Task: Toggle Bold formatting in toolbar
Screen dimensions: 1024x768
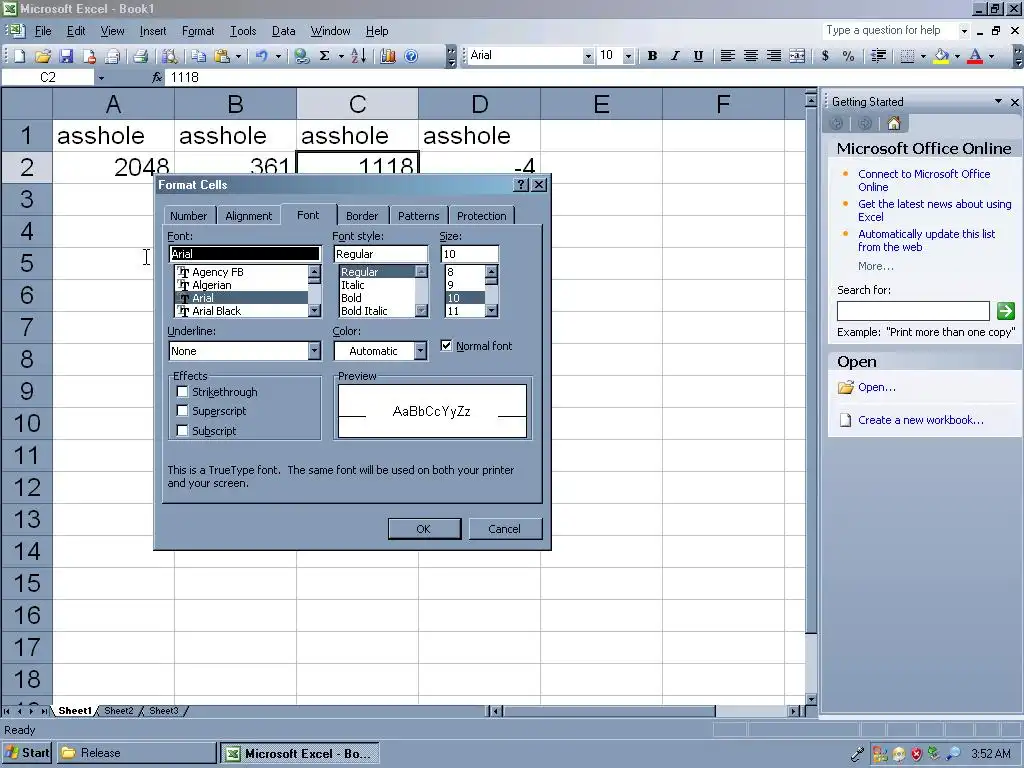Action: [652, 56]
